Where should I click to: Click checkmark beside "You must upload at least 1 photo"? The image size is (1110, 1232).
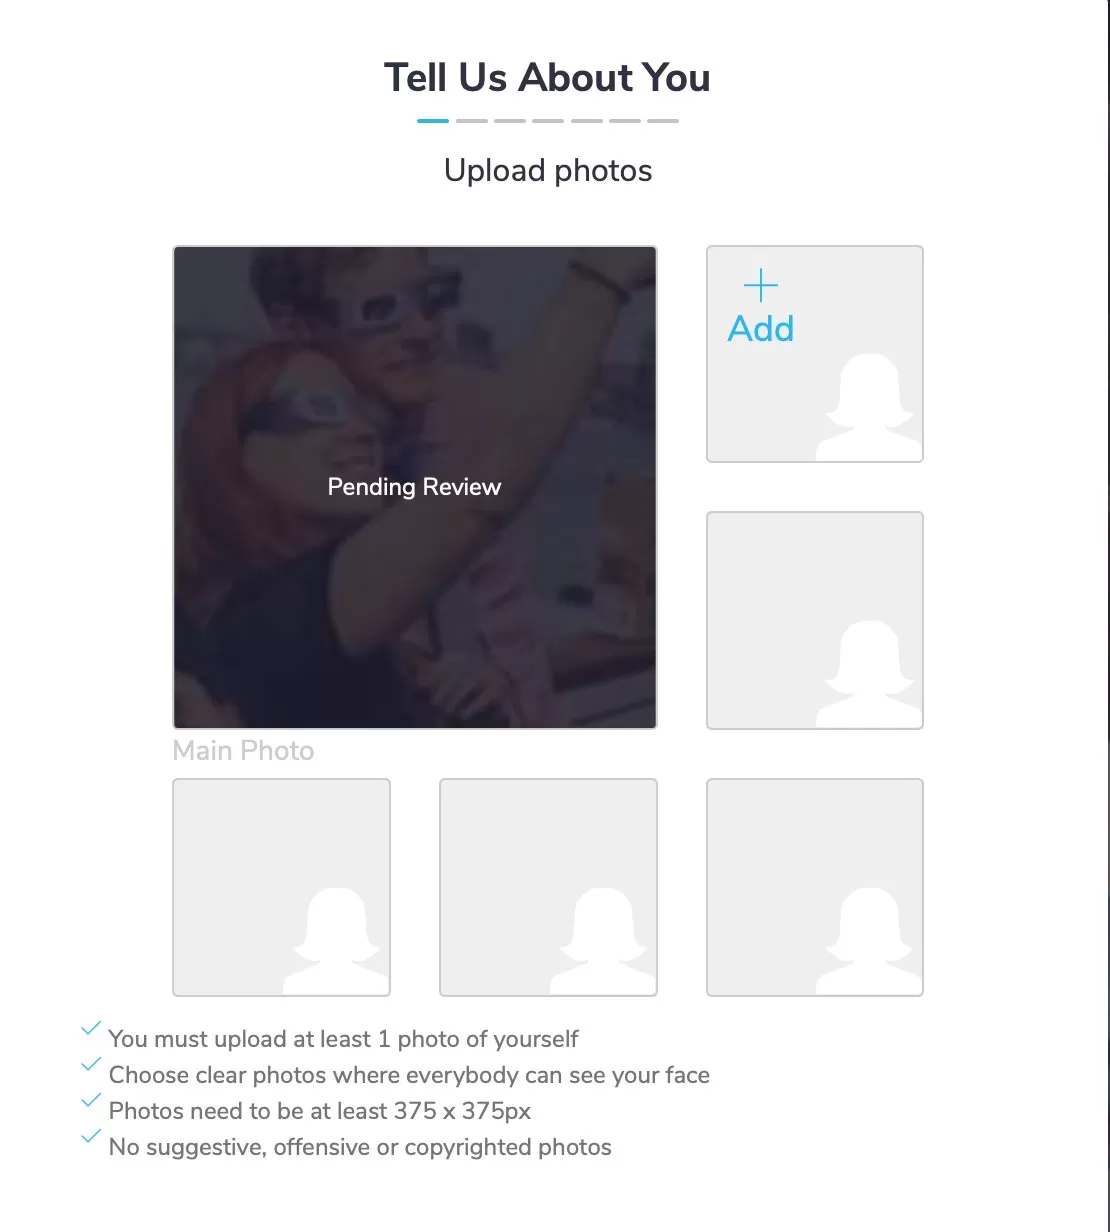pyautogui.click(x=91, y=1028)
